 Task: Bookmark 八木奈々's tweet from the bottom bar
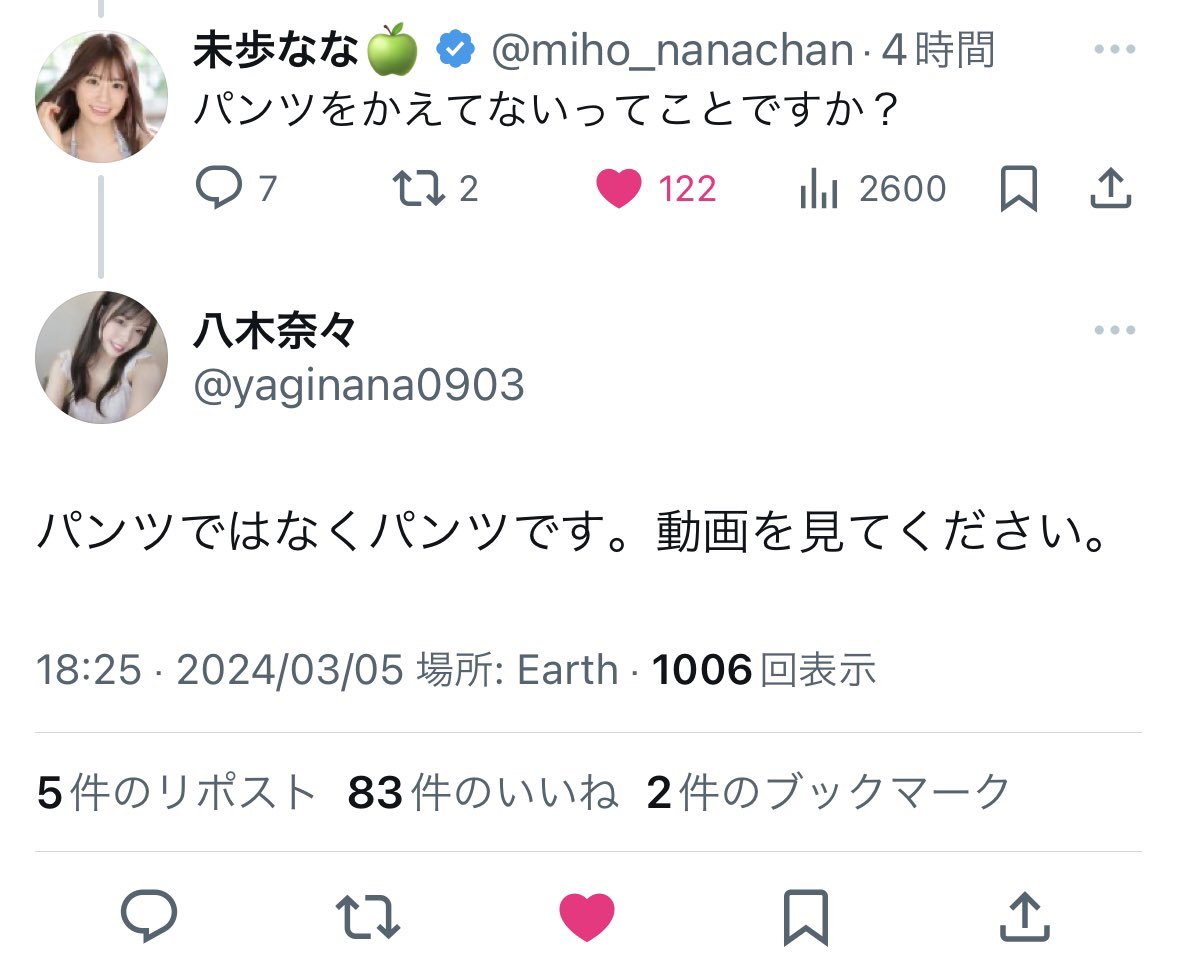(x=805, y=917)
